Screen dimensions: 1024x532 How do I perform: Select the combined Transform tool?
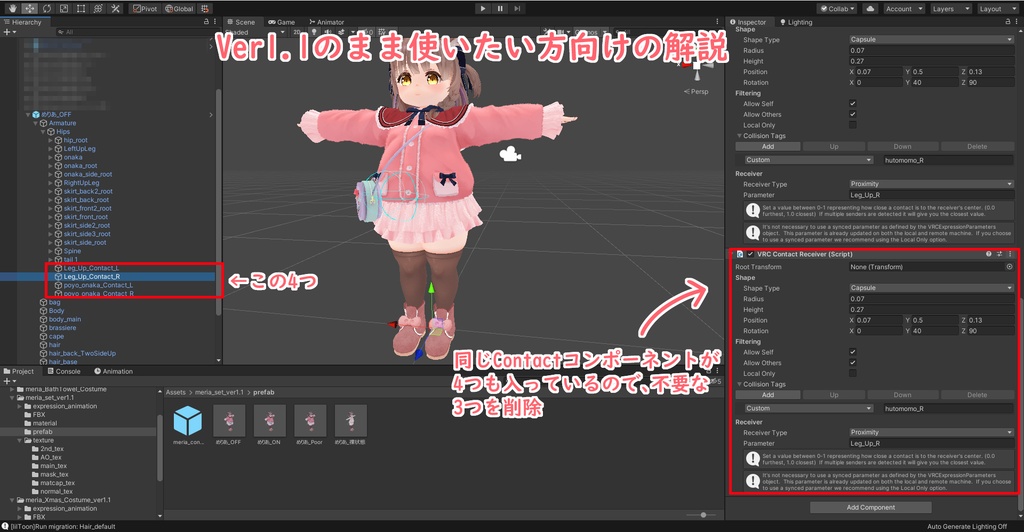click(x=98, y=8)
